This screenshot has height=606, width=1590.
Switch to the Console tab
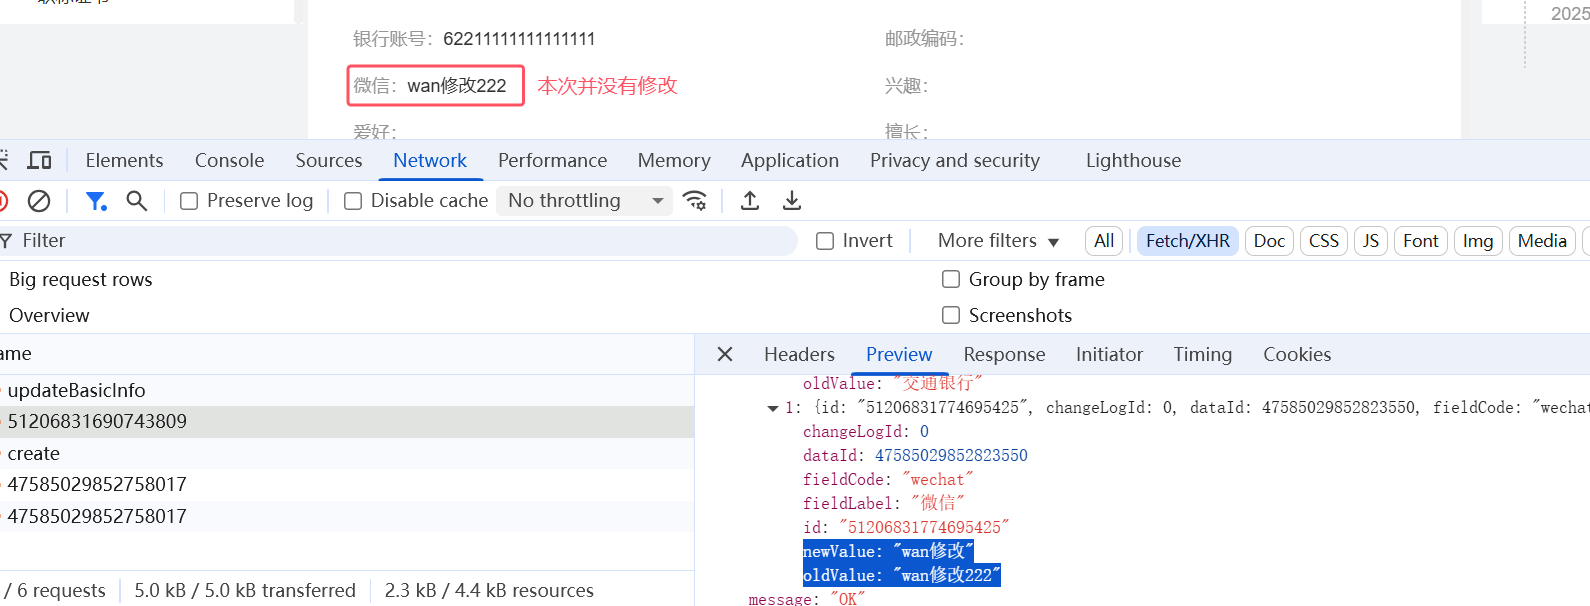click(x=229, y=161)
